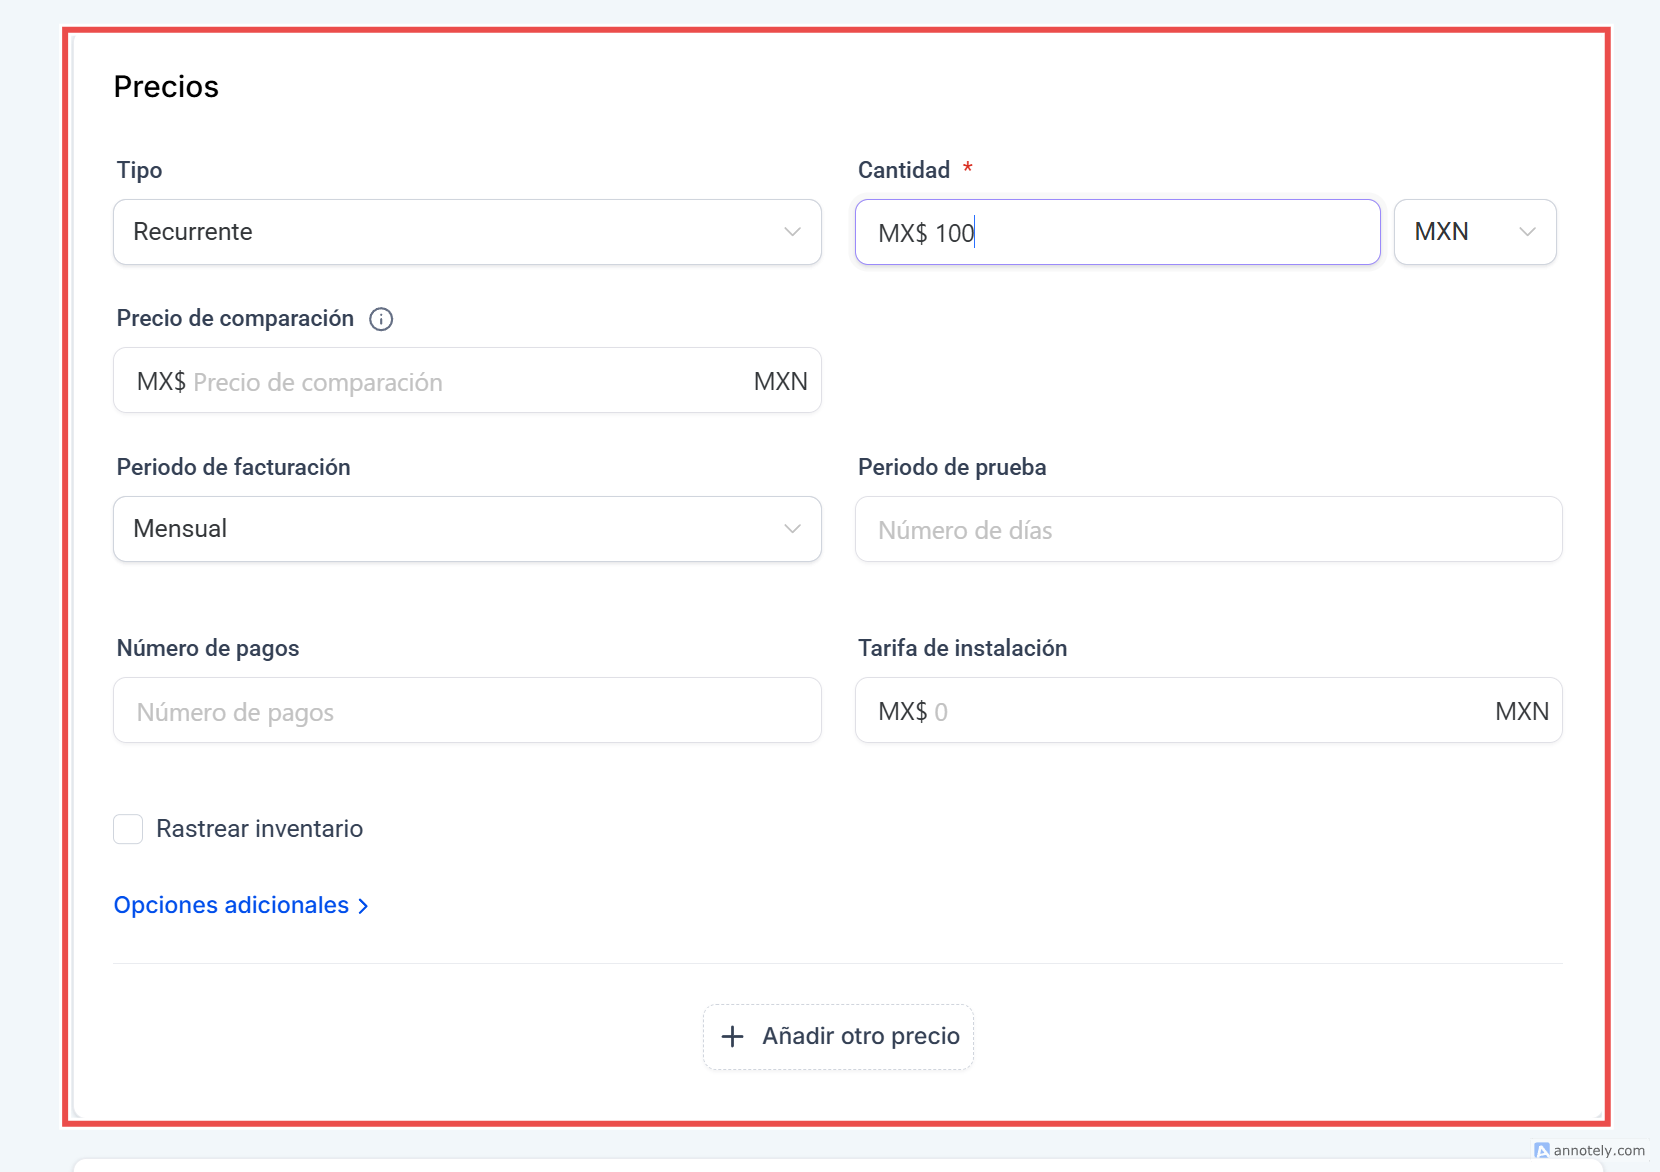Viewport: 1660px width, 1172px height.
Task: Click the arrow icon next to Opciones adicionales
Action: click(364, 906)
